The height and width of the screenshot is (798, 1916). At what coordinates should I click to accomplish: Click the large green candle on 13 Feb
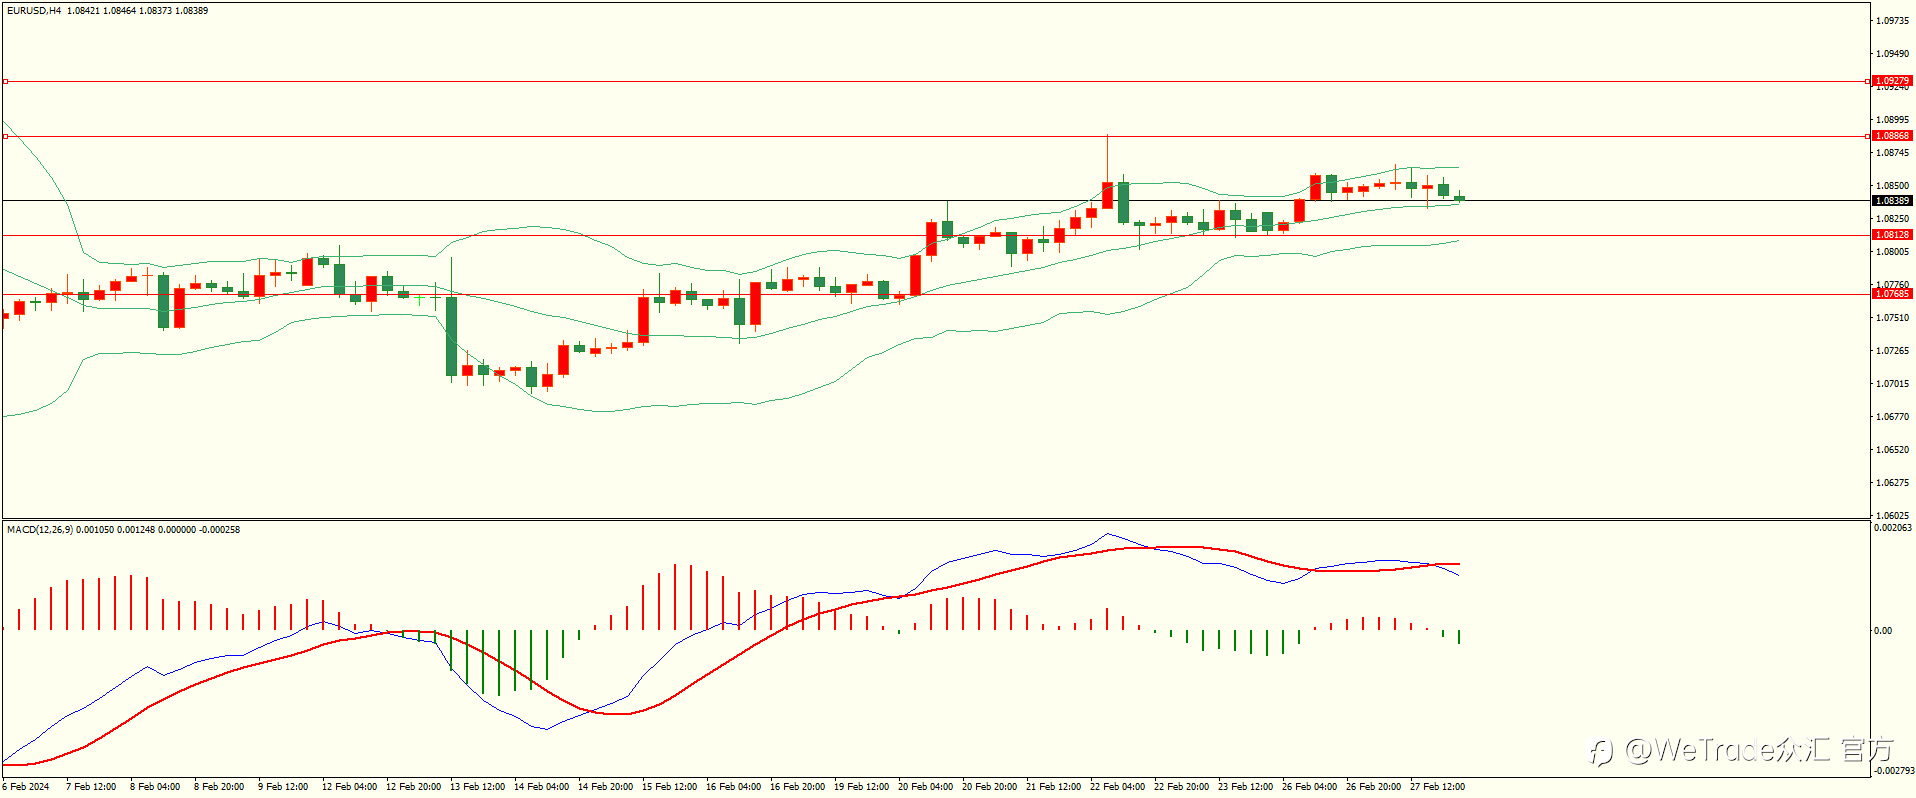[451, 336]
